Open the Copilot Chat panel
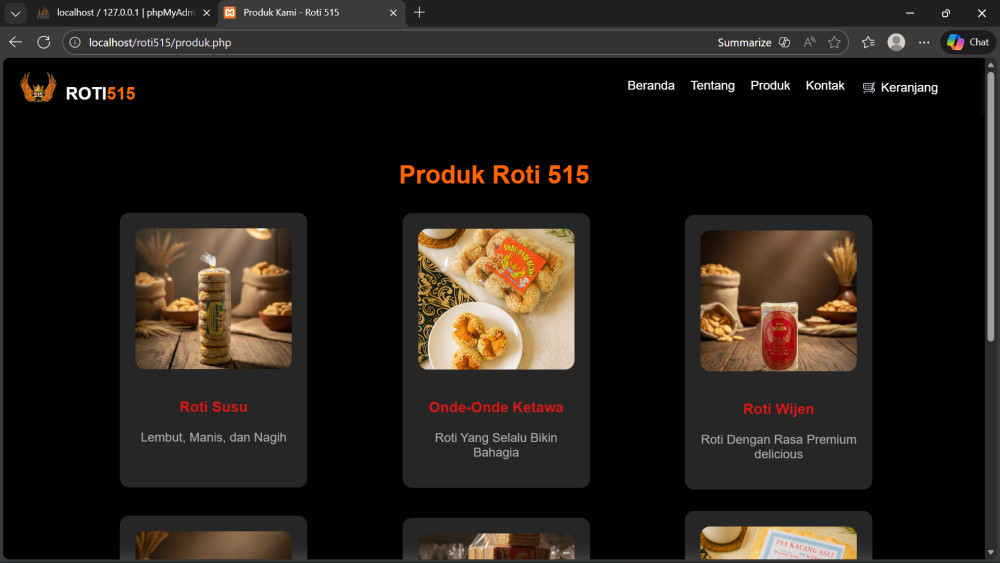This screenshot has height=563, width=1000. point(967,42)
